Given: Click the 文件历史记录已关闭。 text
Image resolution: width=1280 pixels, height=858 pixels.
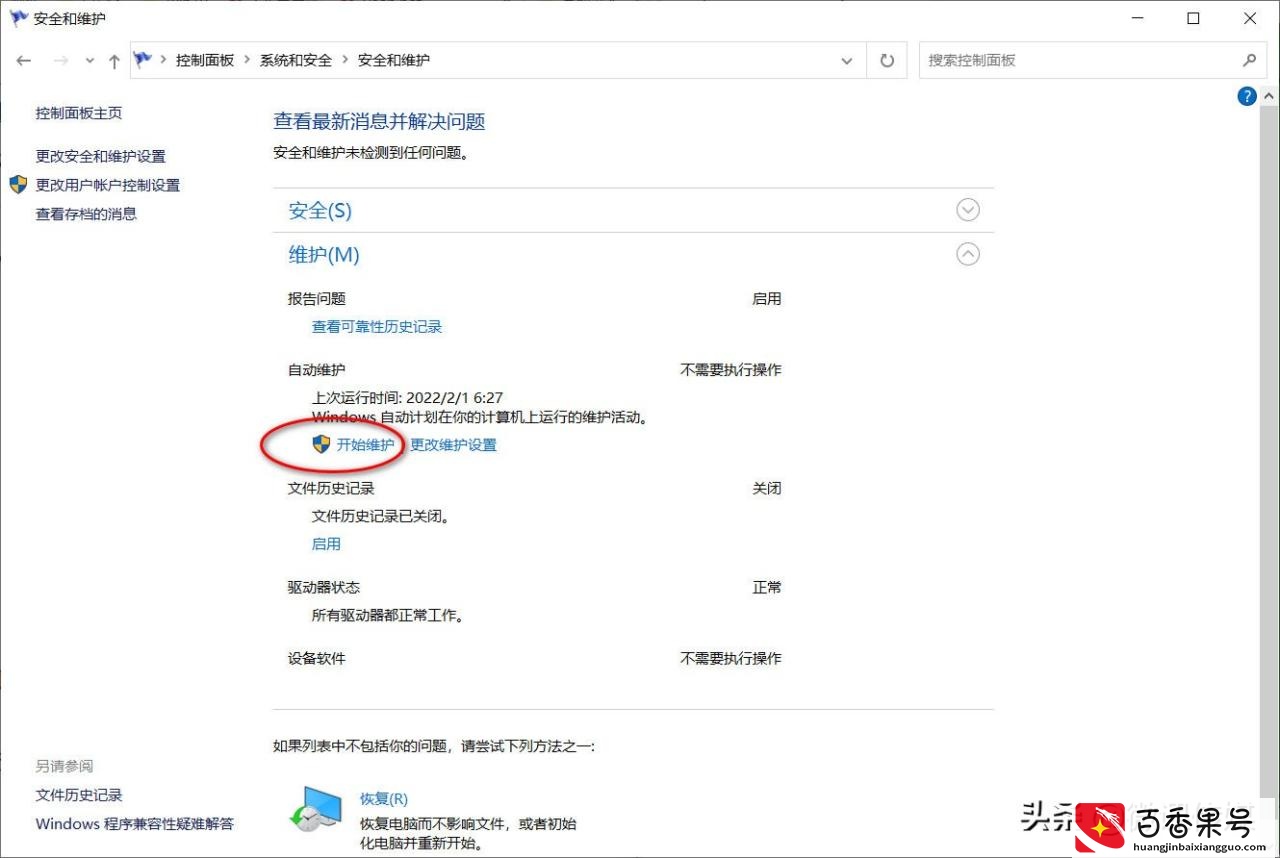Looking at the screenshot, I should 381,516.
